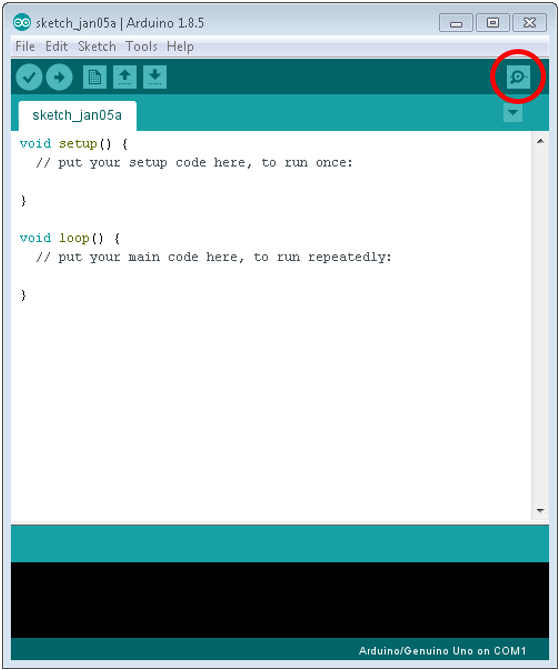This screenshot has width=559, height=670.
Task: Open the Edit menu
Action: 56,46
